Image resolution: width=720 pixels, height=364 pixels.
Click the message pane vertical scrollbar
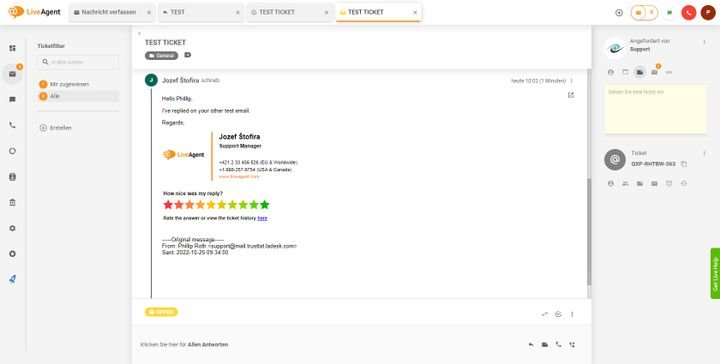point(589,232)
